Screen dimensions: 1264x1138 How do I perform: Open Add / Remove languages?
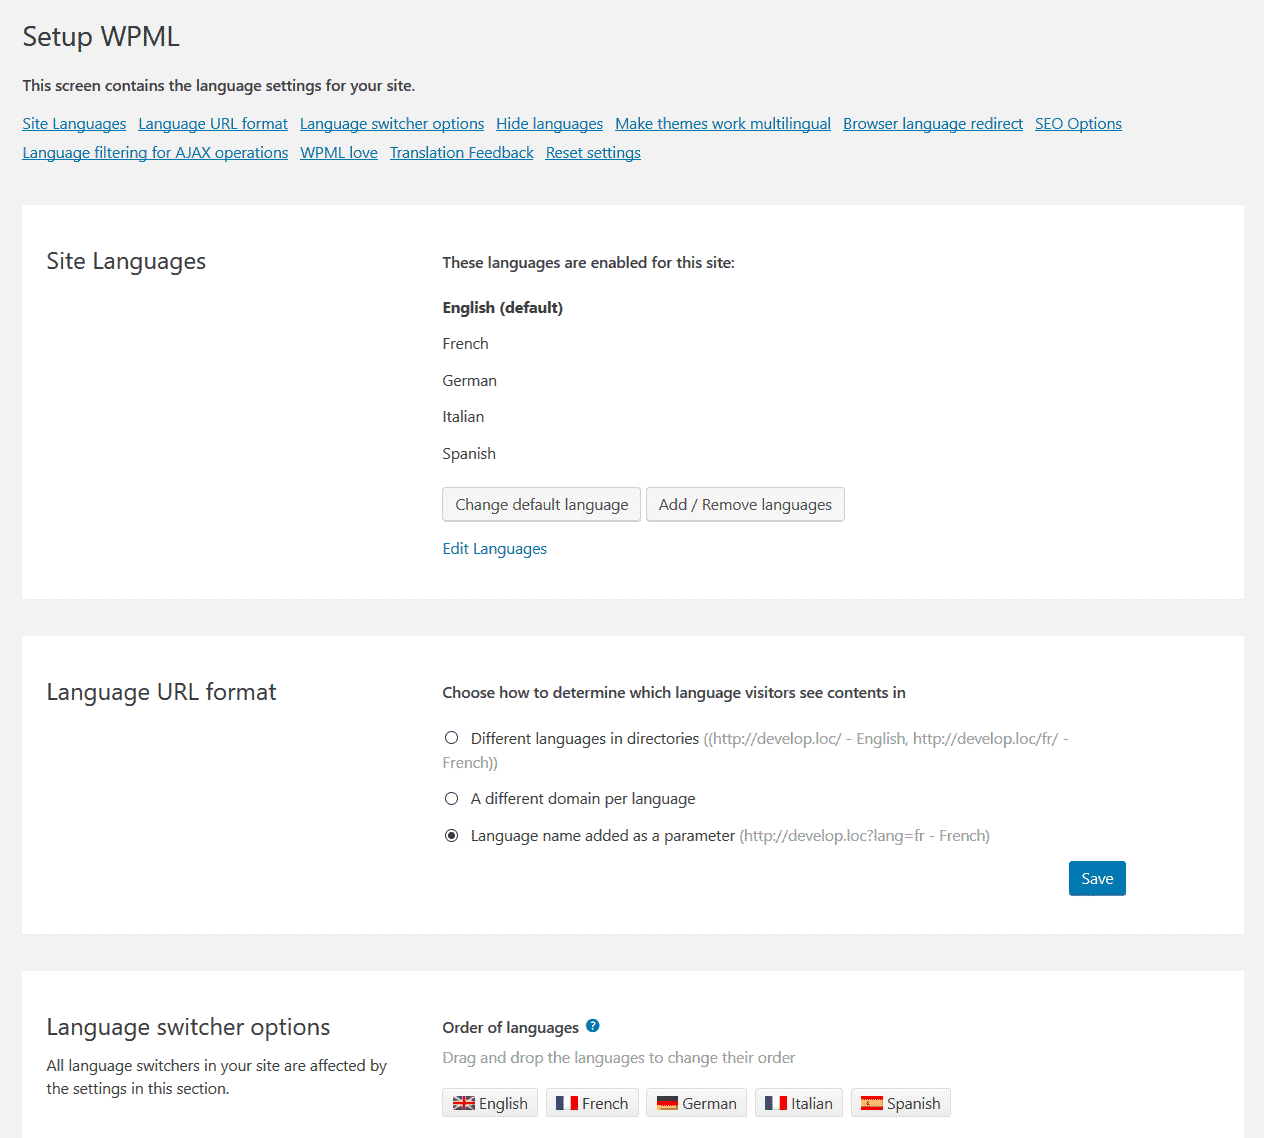[x=745, y=505]
